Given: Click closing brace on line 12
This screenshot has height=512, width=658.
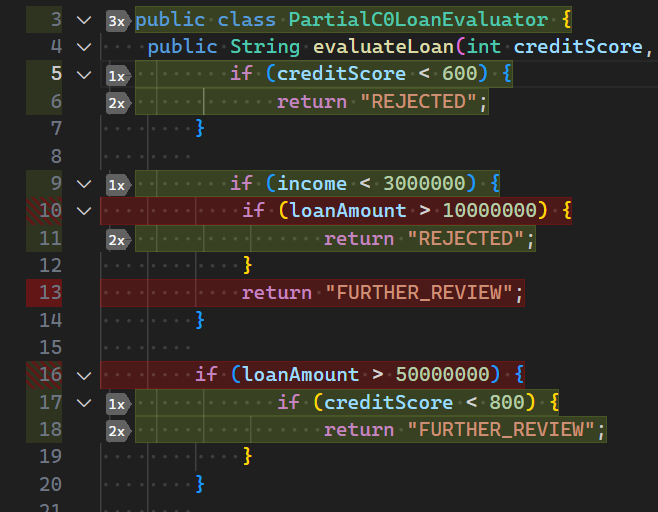Looking at the screenshot, I should click(248, 265).
